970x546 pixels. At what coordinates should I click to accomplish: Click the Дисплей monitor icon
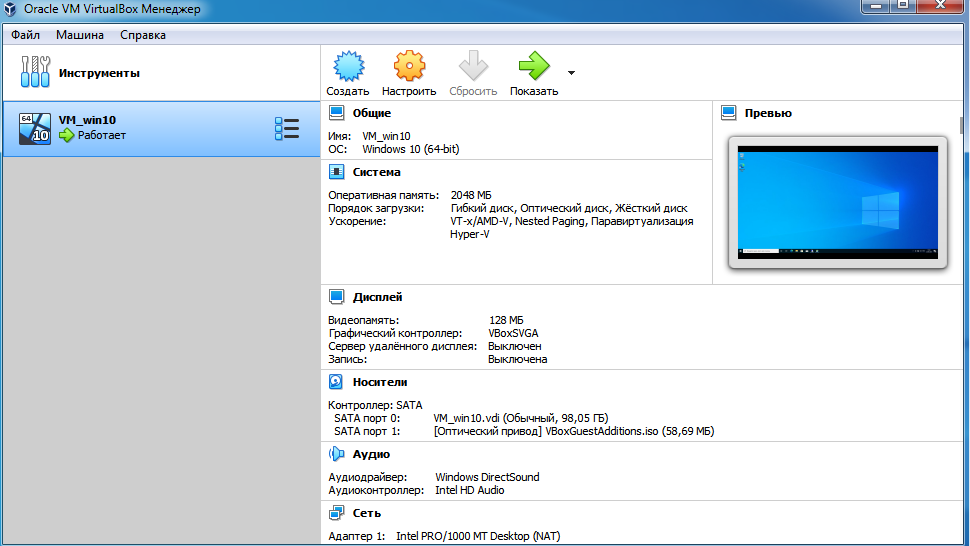337,297
